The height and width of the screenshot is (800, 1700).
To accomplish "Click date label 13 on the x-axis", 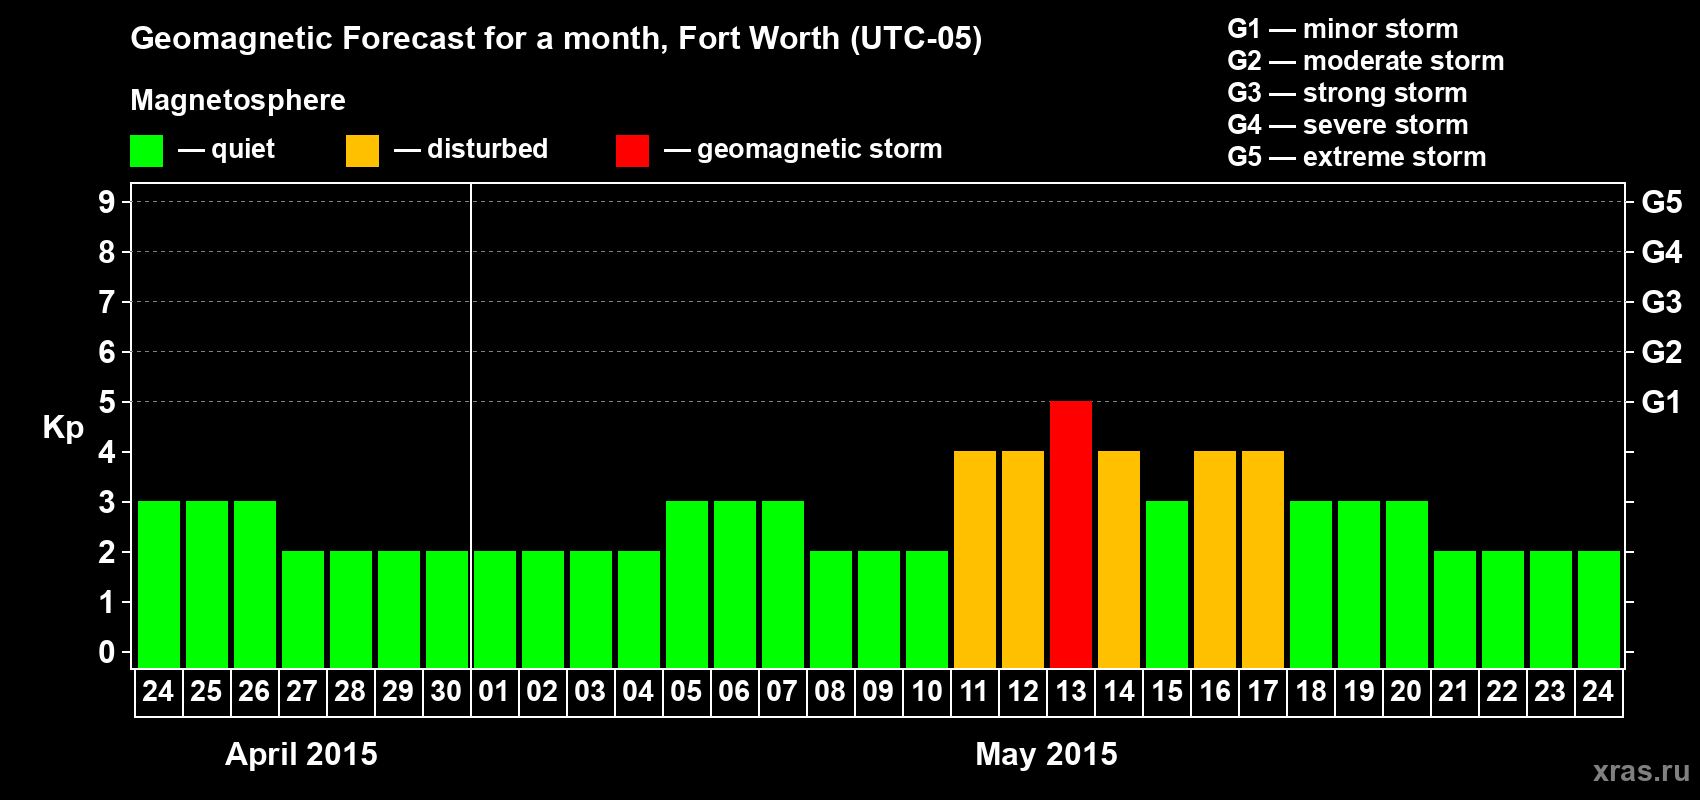I will (x=1071, y=692).
